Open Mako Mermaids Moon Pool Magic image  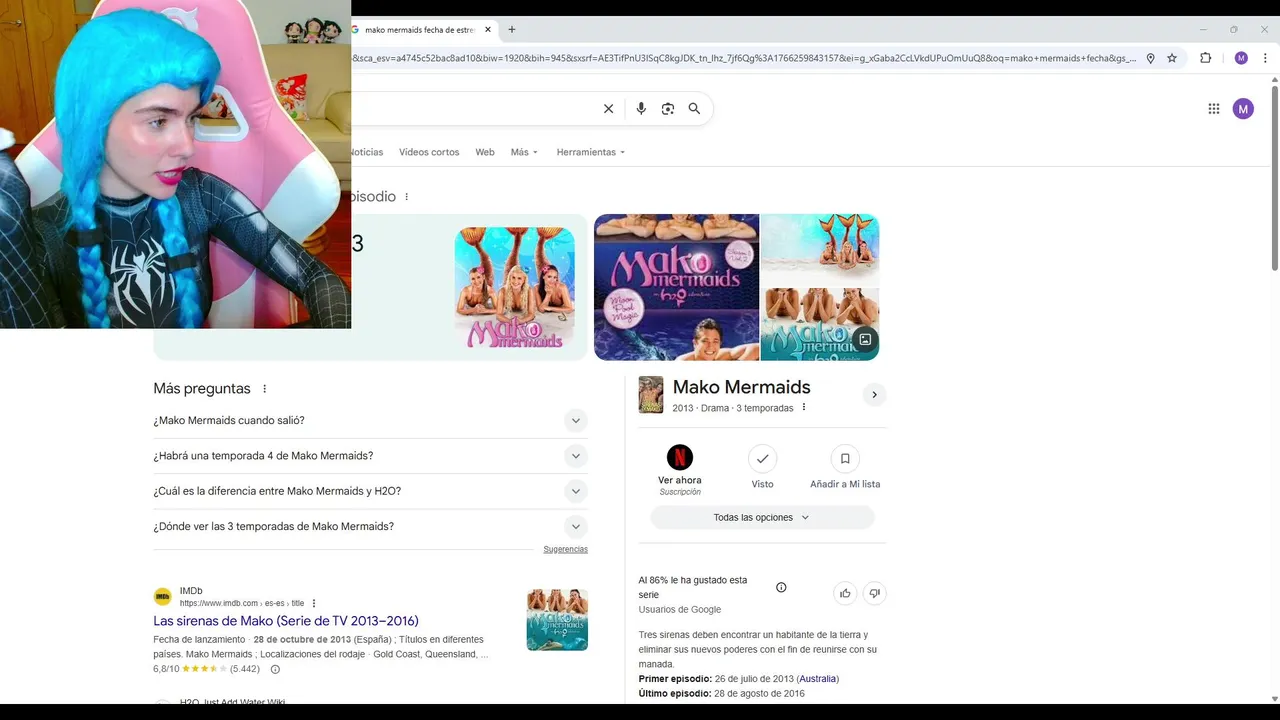point(676,287)
